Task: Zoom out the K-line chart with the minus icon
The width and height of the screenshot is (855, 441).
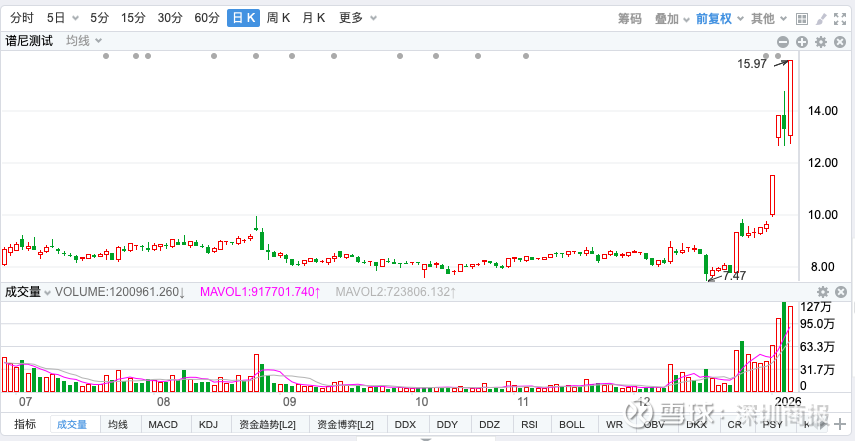Action: (783, 42)
